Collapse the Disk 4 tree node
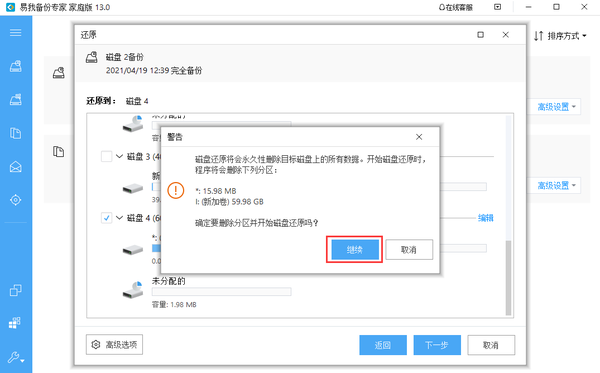The height and width of the screenshot is (373, 600). pos(119,218)
